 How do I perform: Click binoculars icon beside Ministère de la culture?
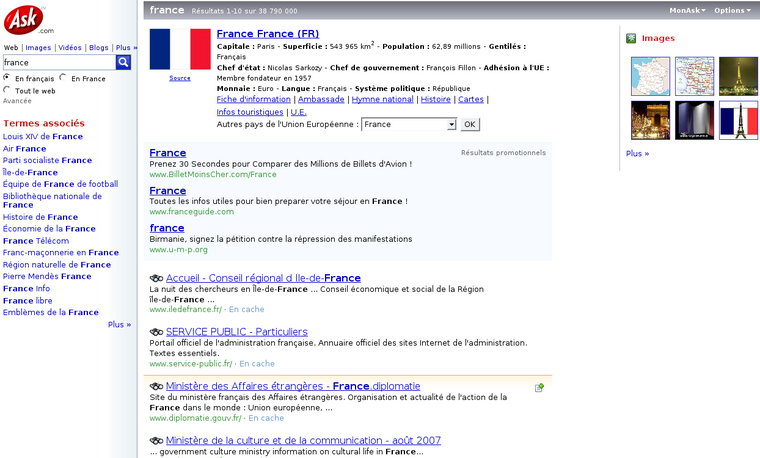pos(156,441)
